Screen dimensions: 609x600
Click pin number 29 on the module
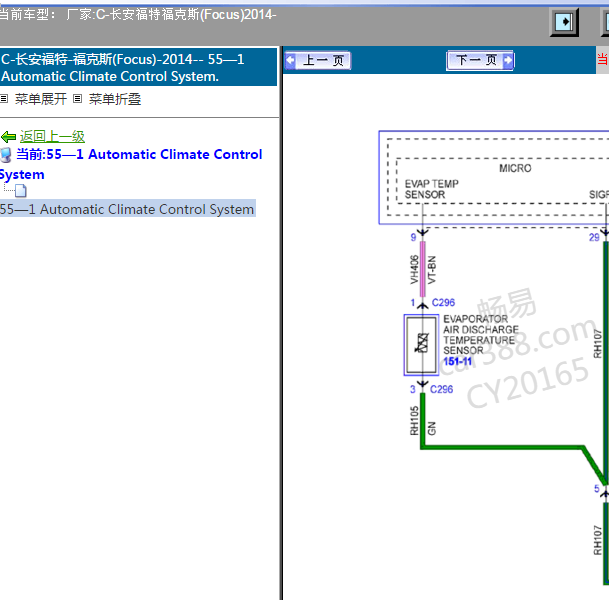coord(594,237)
